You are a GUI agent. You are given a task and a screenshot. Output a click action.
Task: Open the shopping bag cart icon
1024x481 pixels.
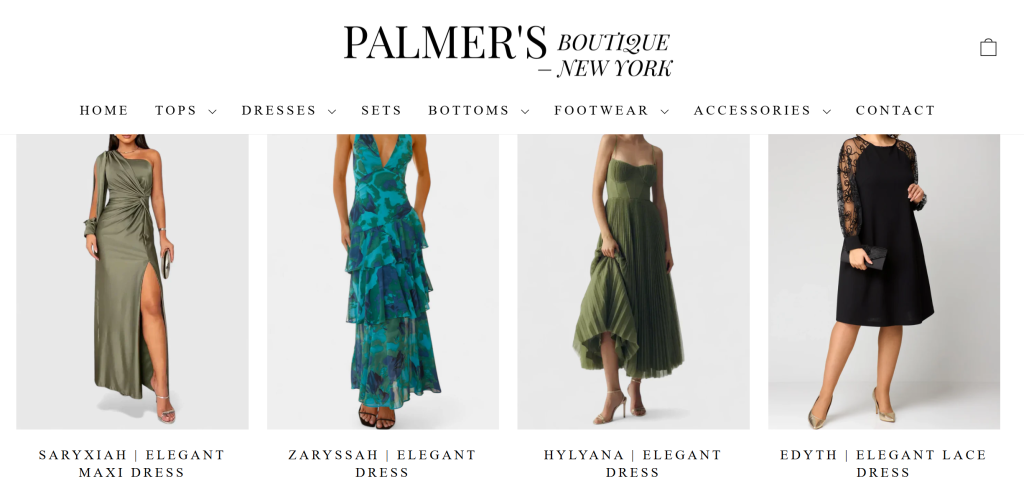pos(988,47)
